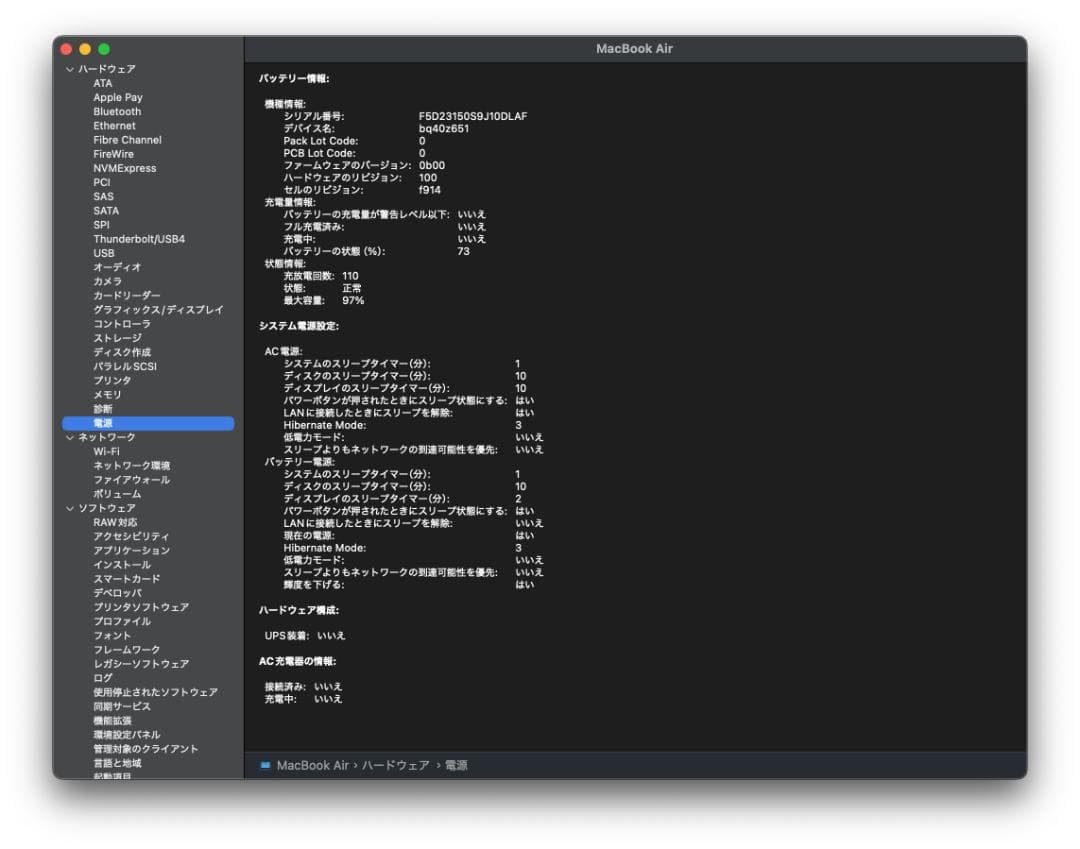Screen dimensions: 1080x849
Task: Click MacBook Air text in path bar
Action: (x=312, y=765)
